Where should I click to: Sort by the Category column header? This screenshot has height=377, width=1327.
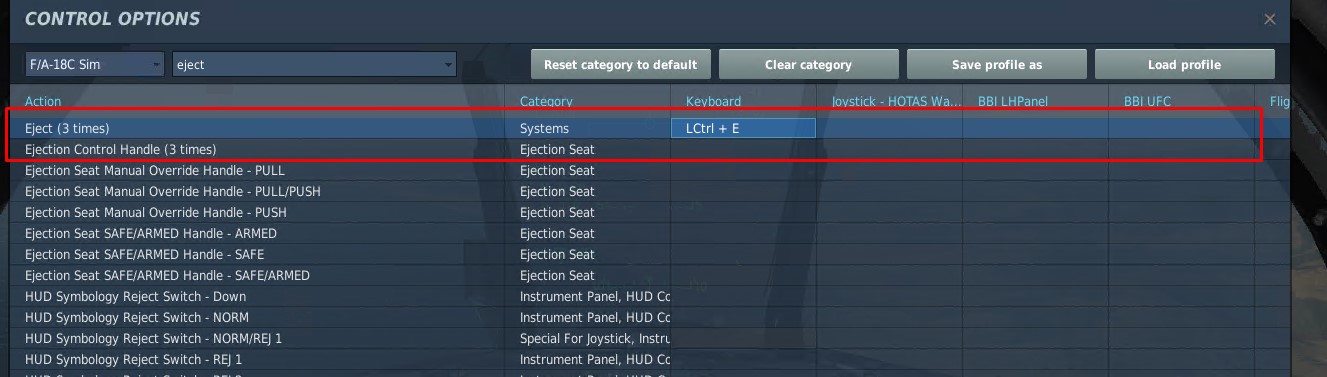click(546, 101)
